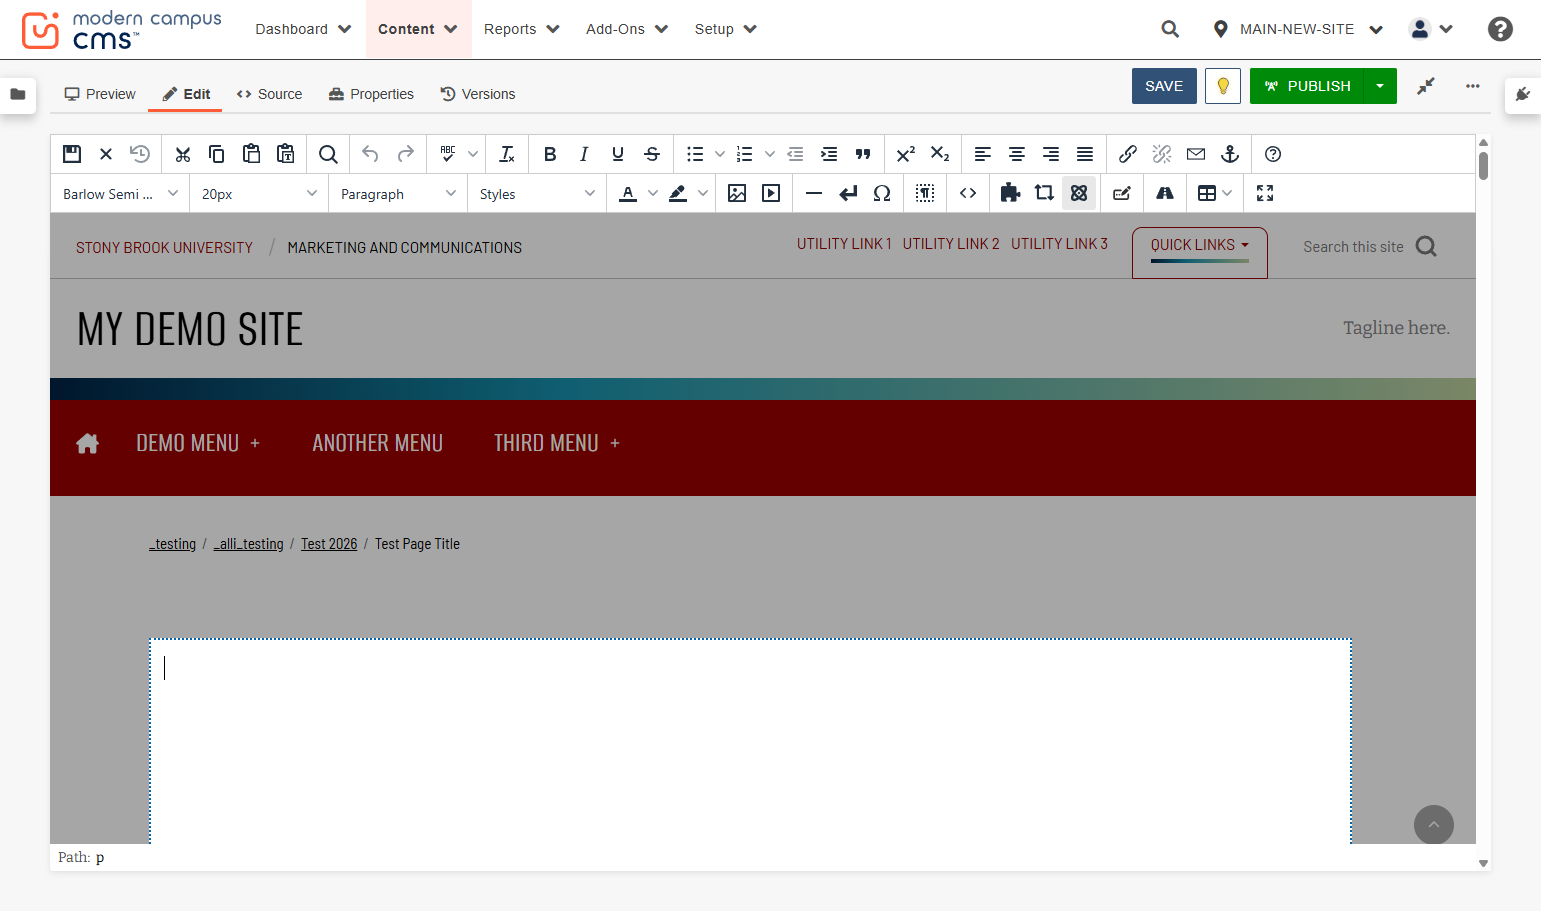The height and width of the screenshot is (911, 1541).
Task: Open find and replace magnifier tool
Action: 328,154
